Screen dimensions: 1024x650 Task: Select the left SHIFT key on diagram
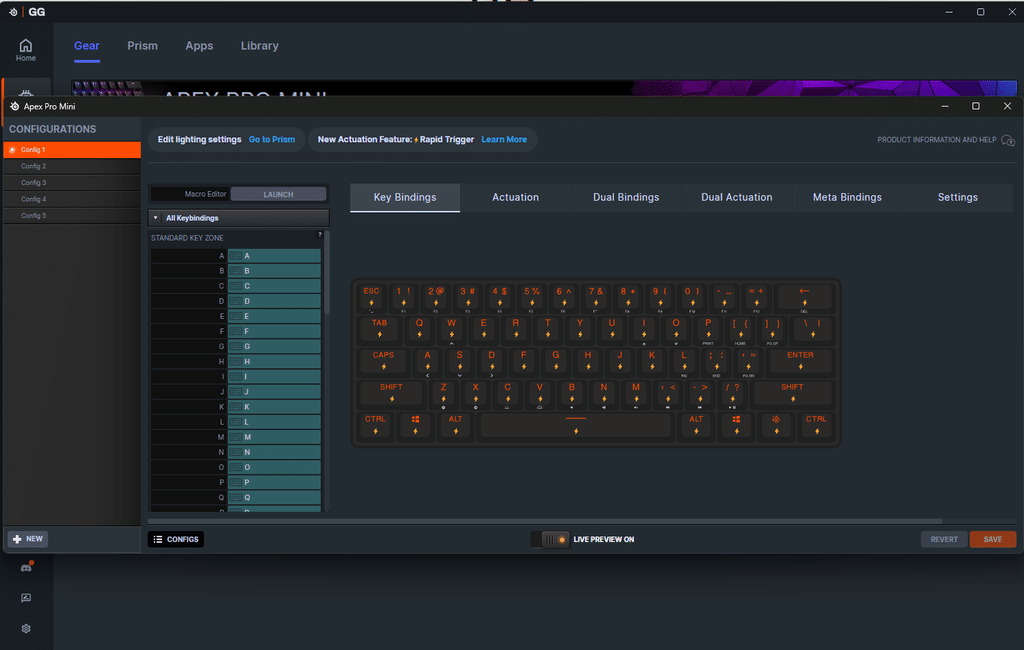point(391,393)
